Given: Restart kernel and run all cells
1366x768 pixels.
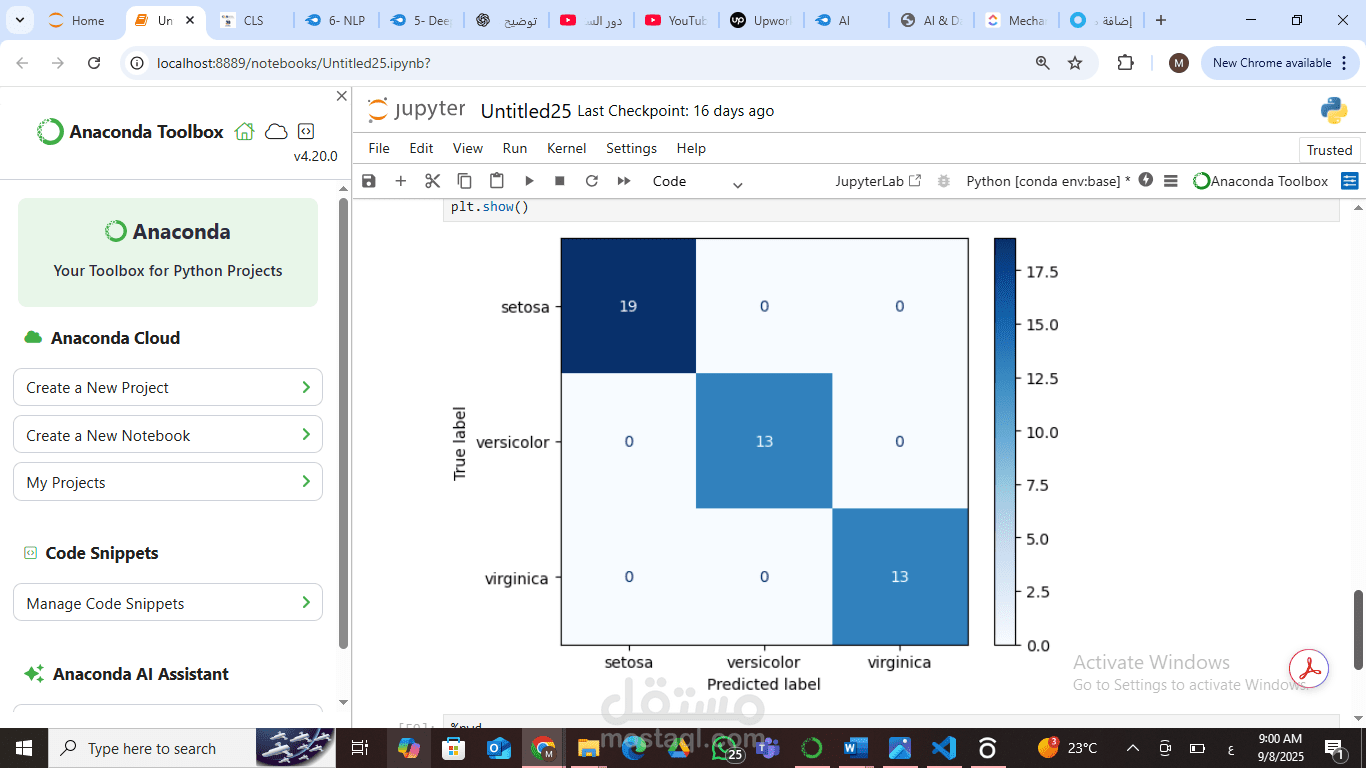Looking at the screenshot, I should click(x=623, y=181).
